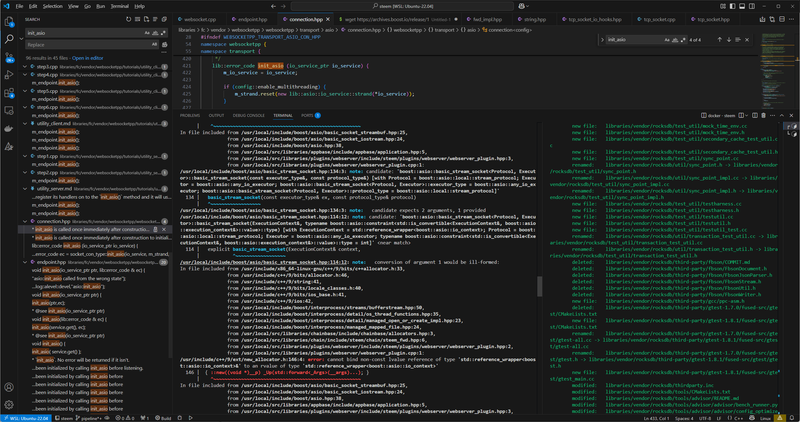Close the editor find widget
This screenshot has height=422, width=800.
coord(747,39)
